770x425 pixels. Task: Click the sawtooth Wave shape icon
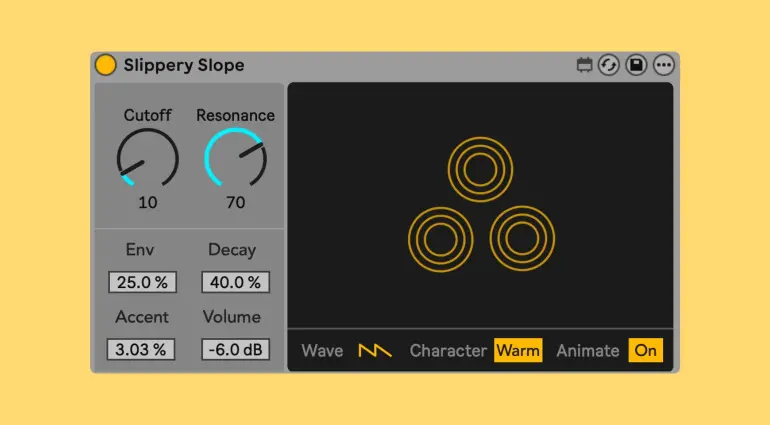(x=375, y=350)
